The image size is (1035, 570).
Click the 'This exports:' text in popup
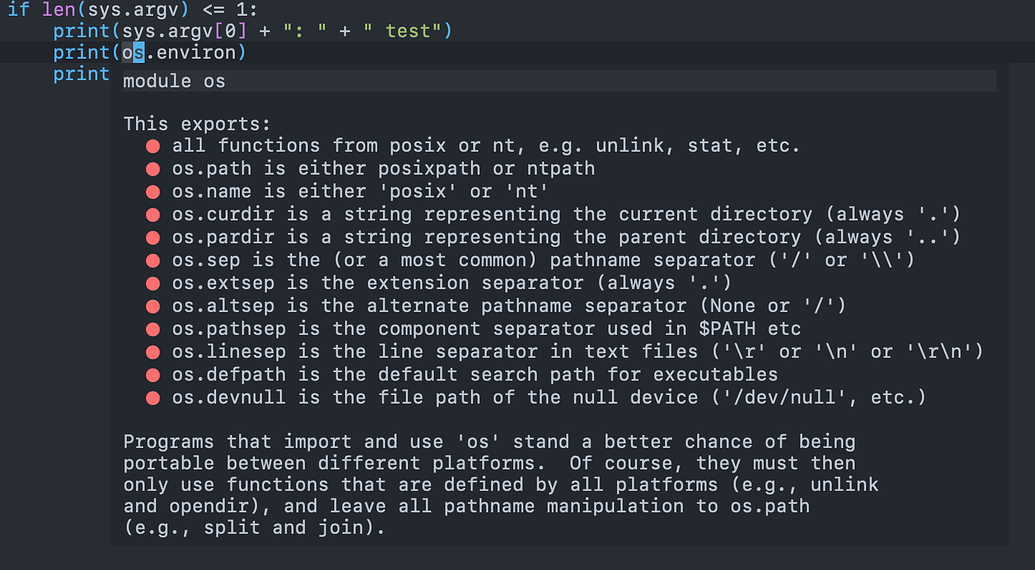coord(197,124)
